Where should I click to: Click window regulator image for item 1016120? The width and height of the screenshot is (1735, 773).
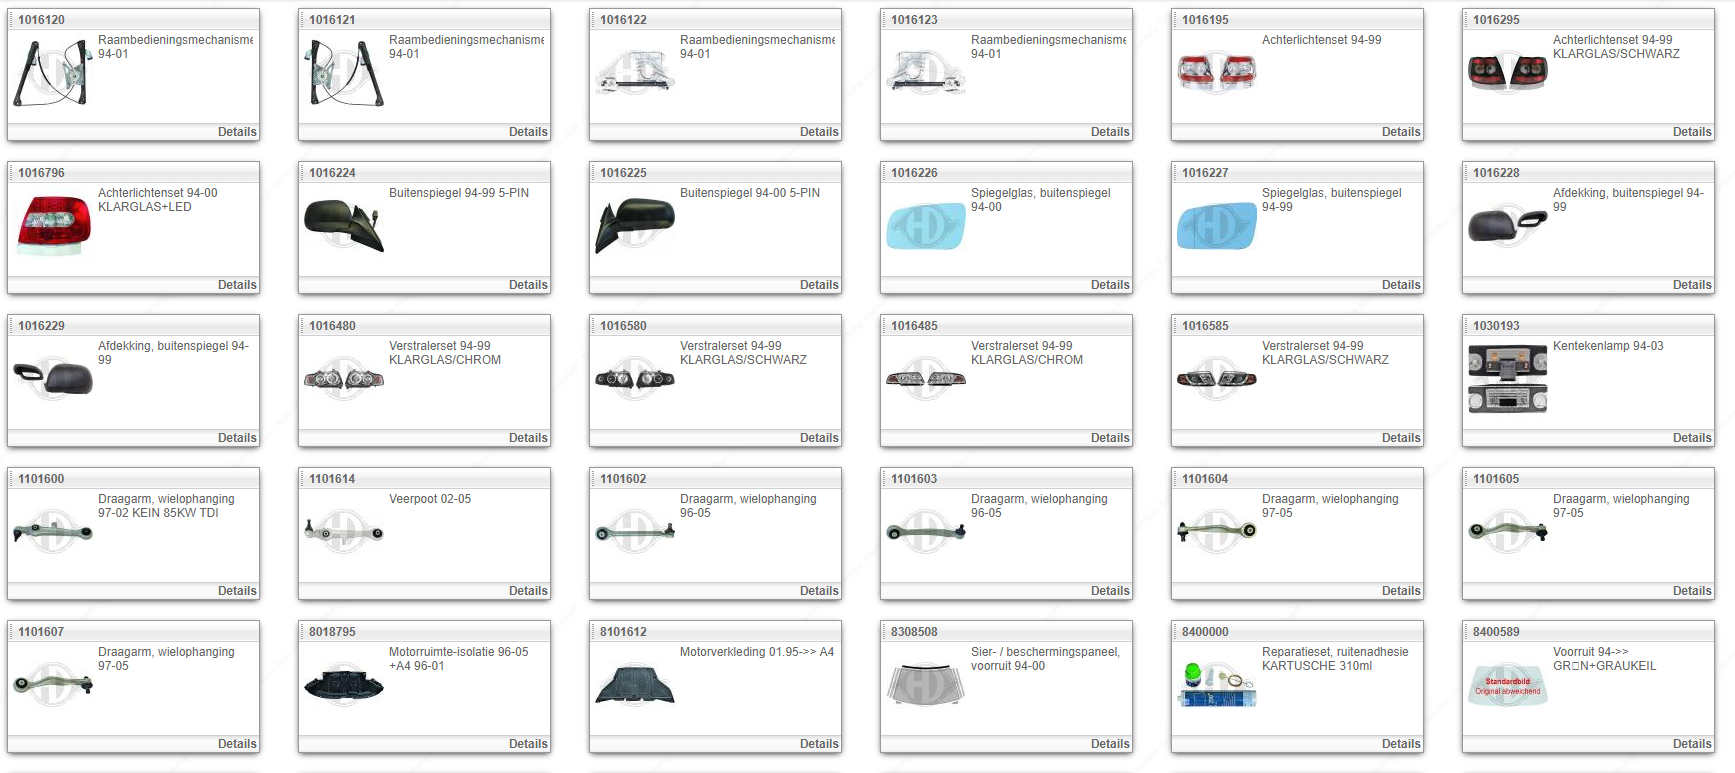50,73
